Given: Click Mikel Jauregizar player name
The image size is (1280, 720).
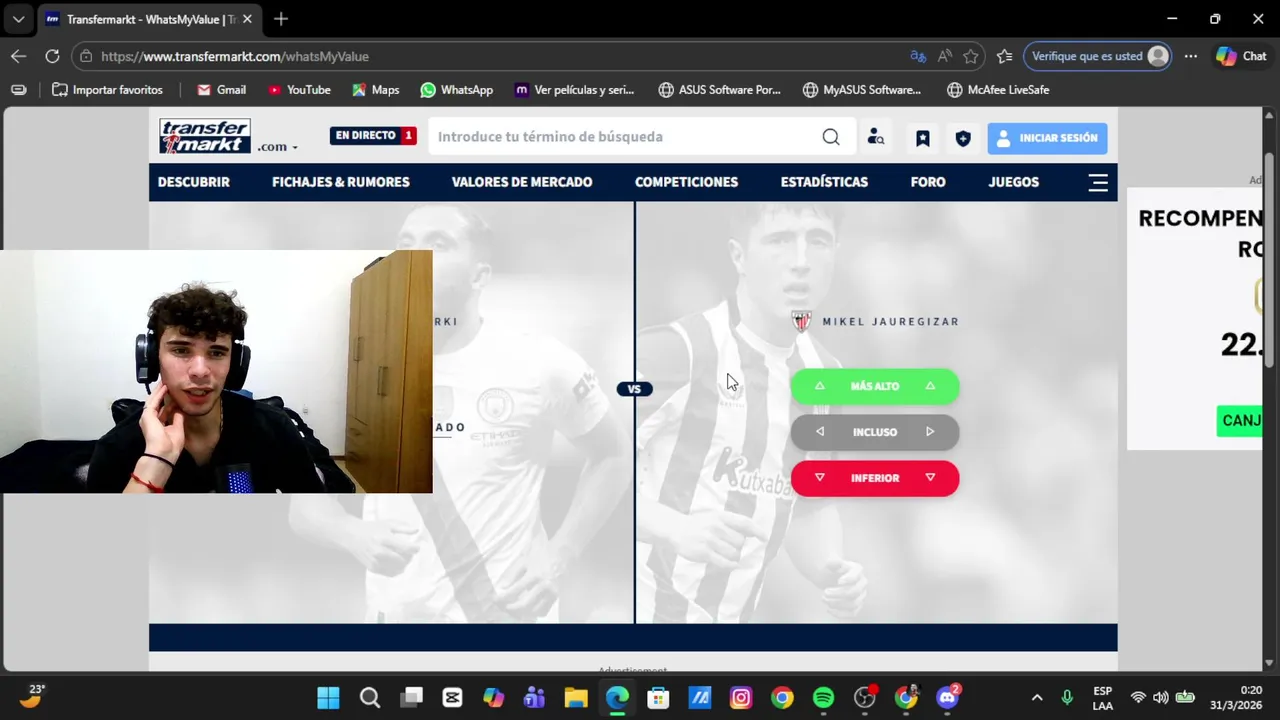Looking at the screenshot, I should [x=890, y=322].
